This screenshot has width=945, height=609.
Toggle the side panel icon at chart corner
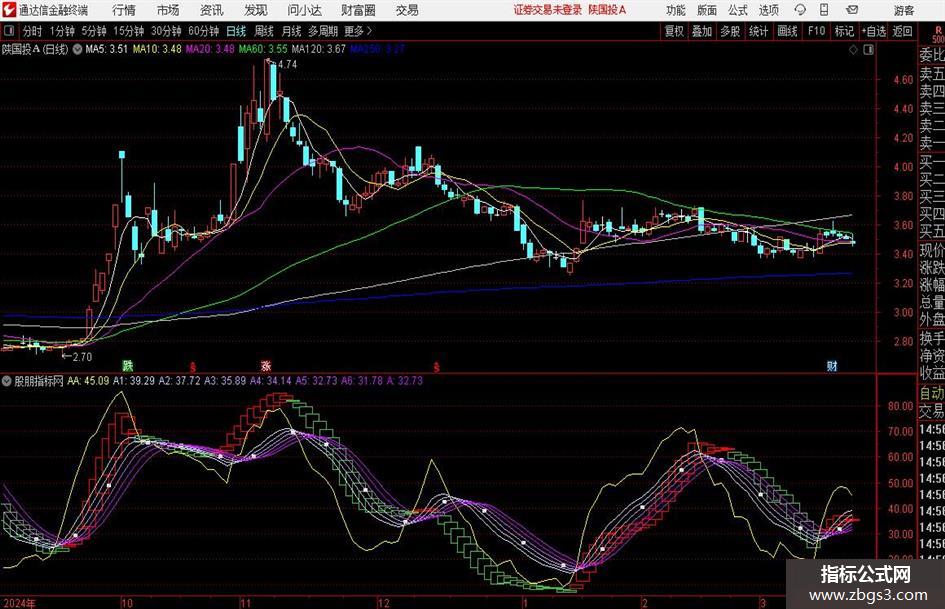868,50
